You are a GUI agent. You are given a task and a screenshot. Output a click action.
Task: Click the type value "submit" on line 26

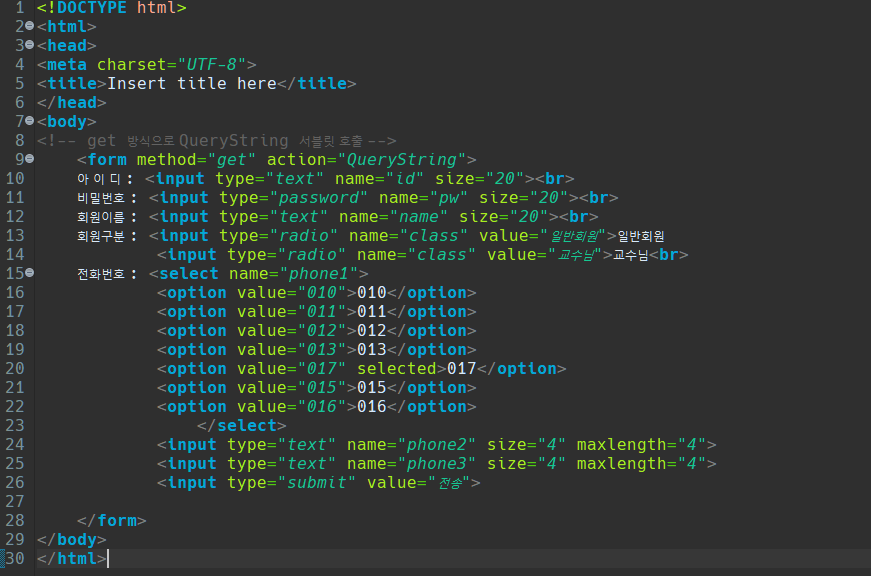[316, 483]
